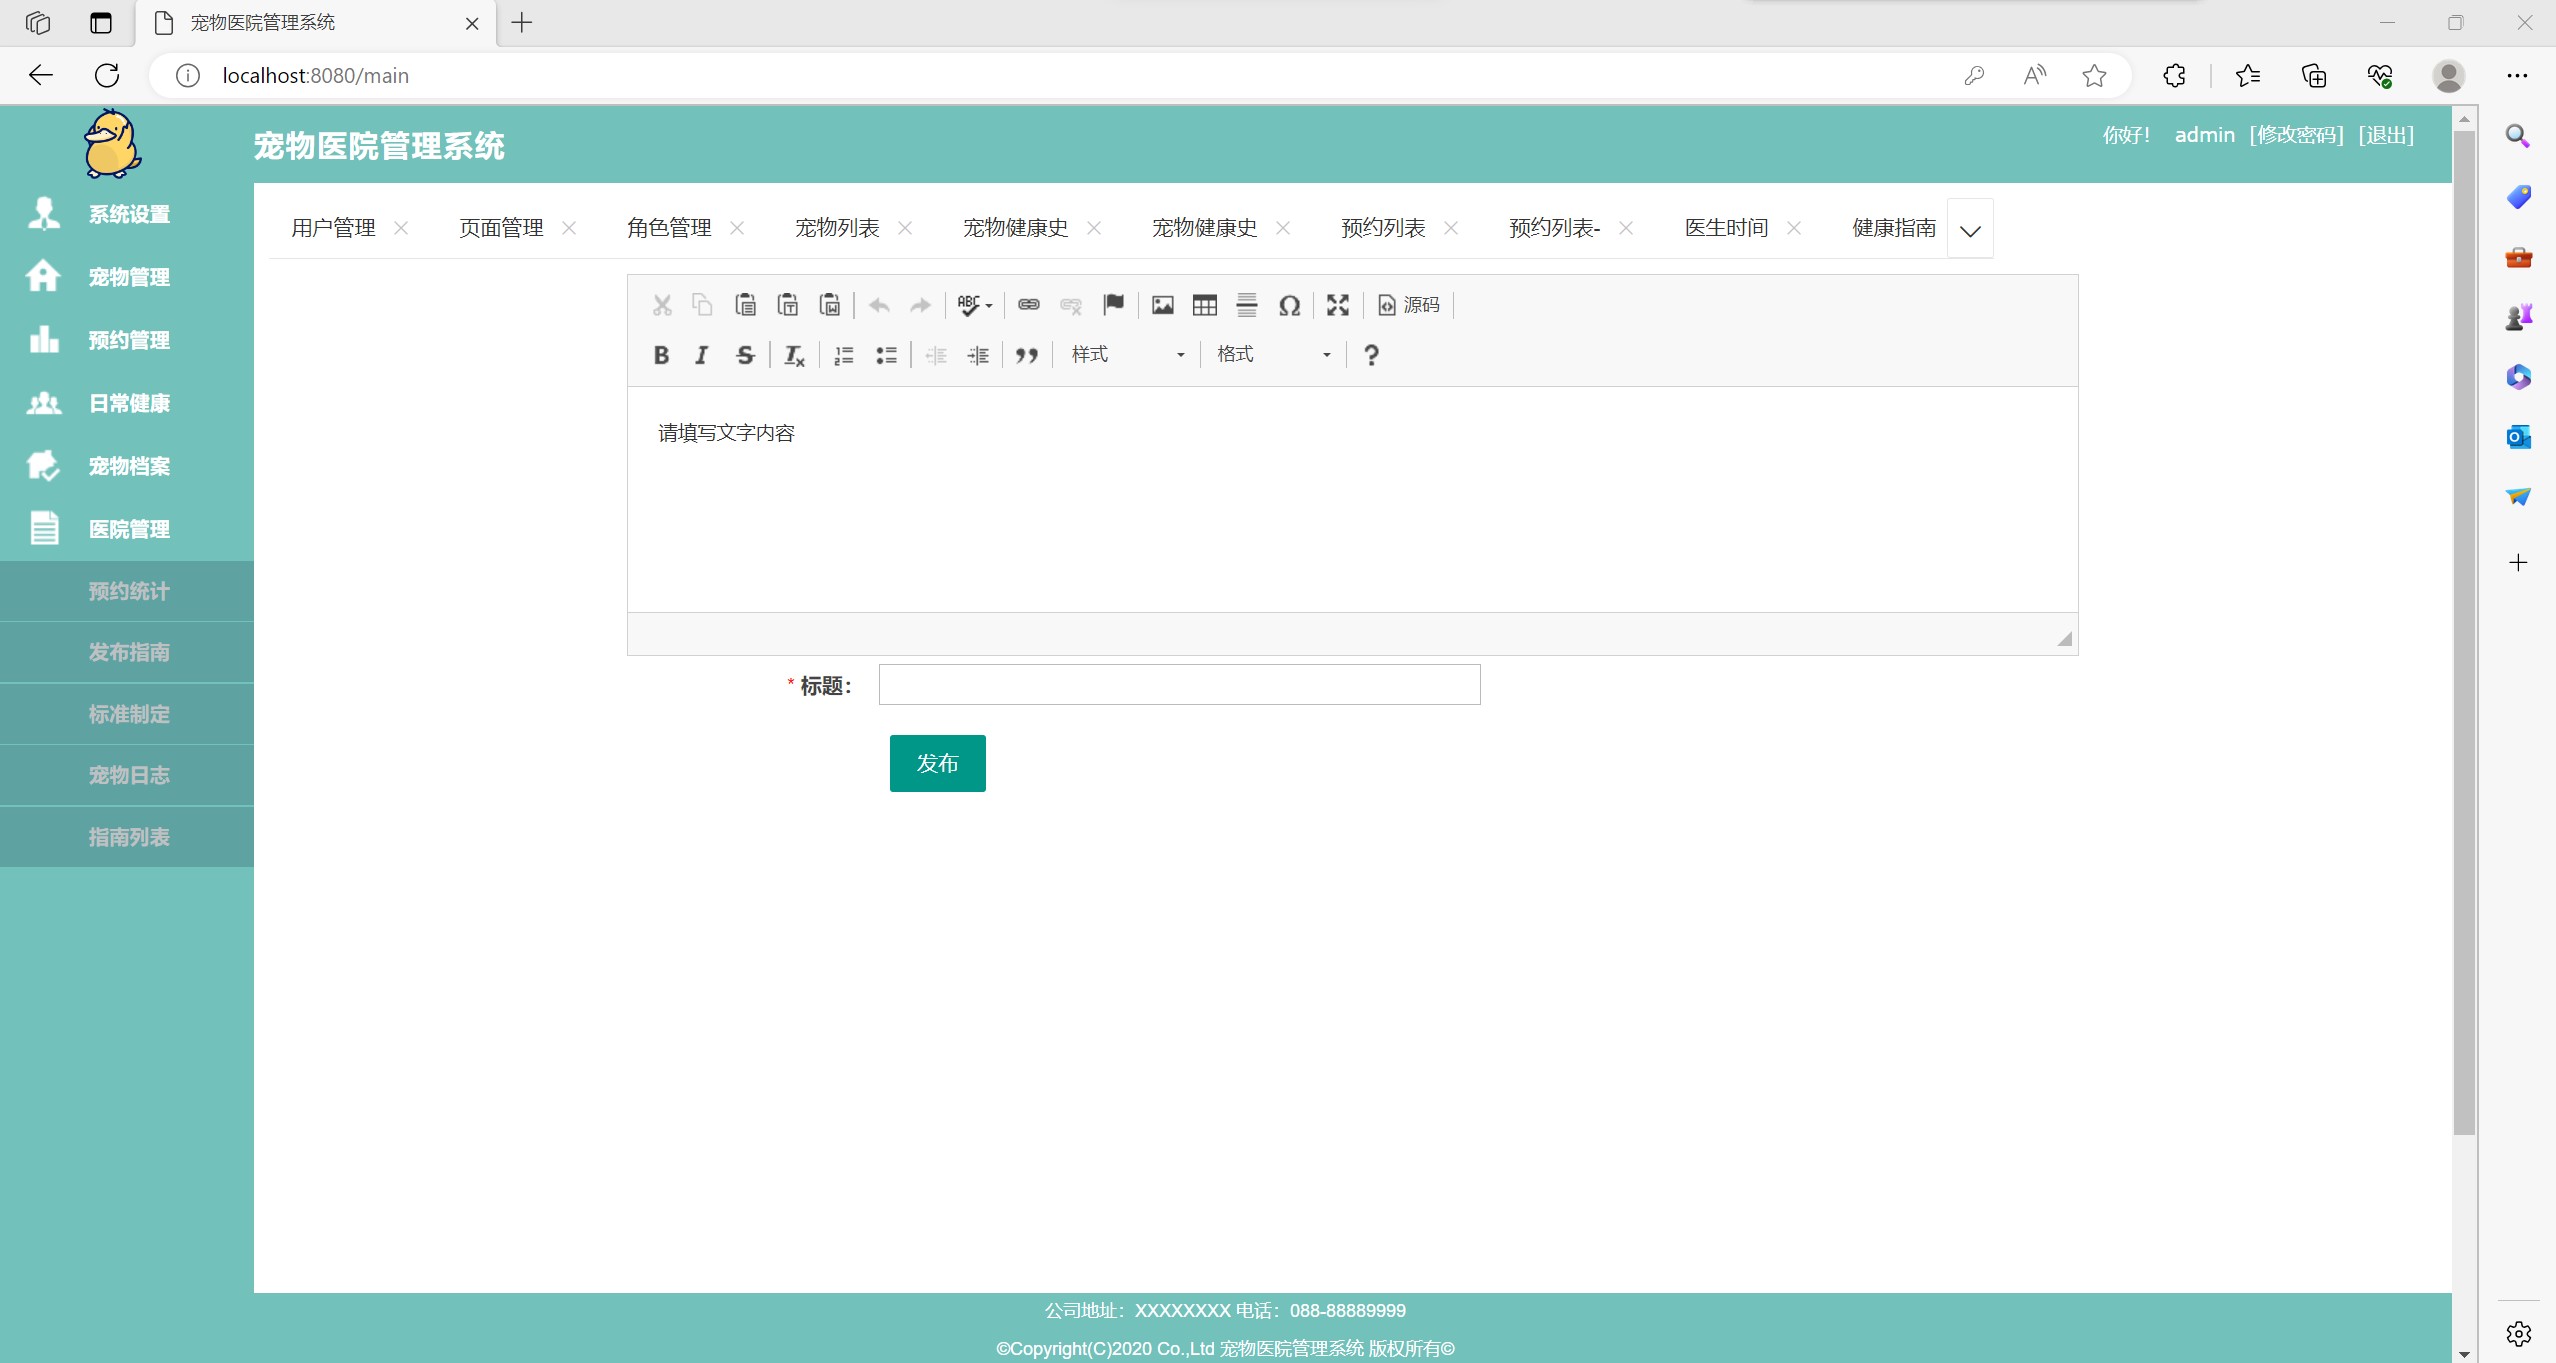Open the 样式 styles dropdown

[x=1128, y=355]
